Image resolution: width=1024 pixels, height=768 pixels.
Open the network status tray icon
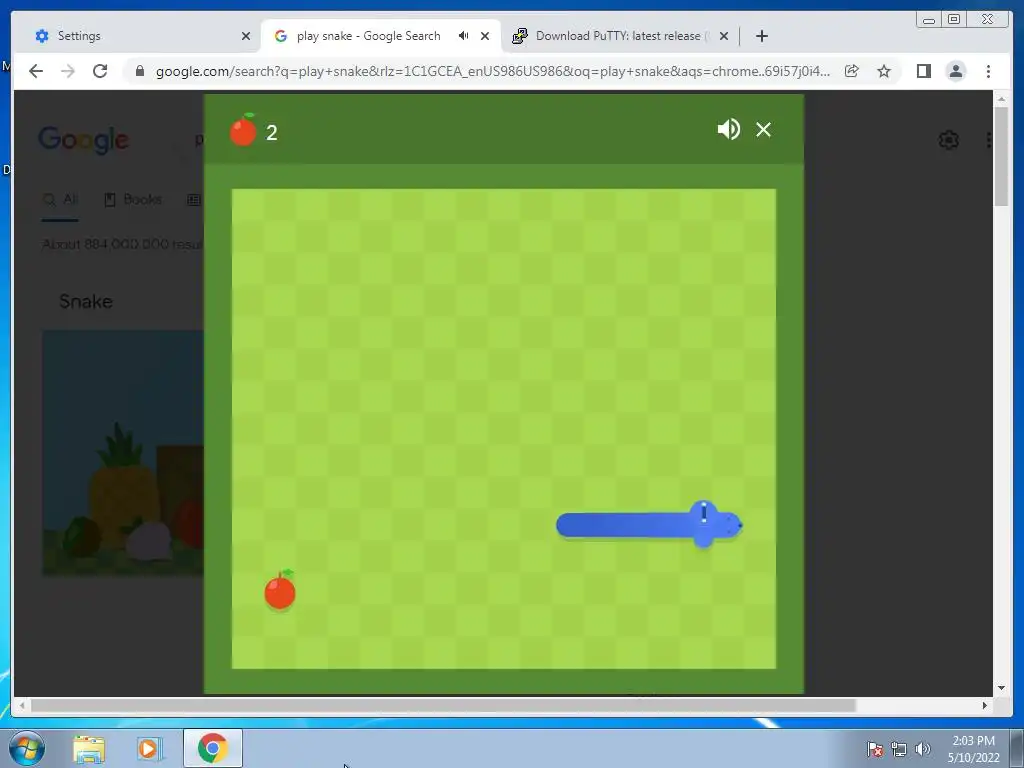coord(899,749)
